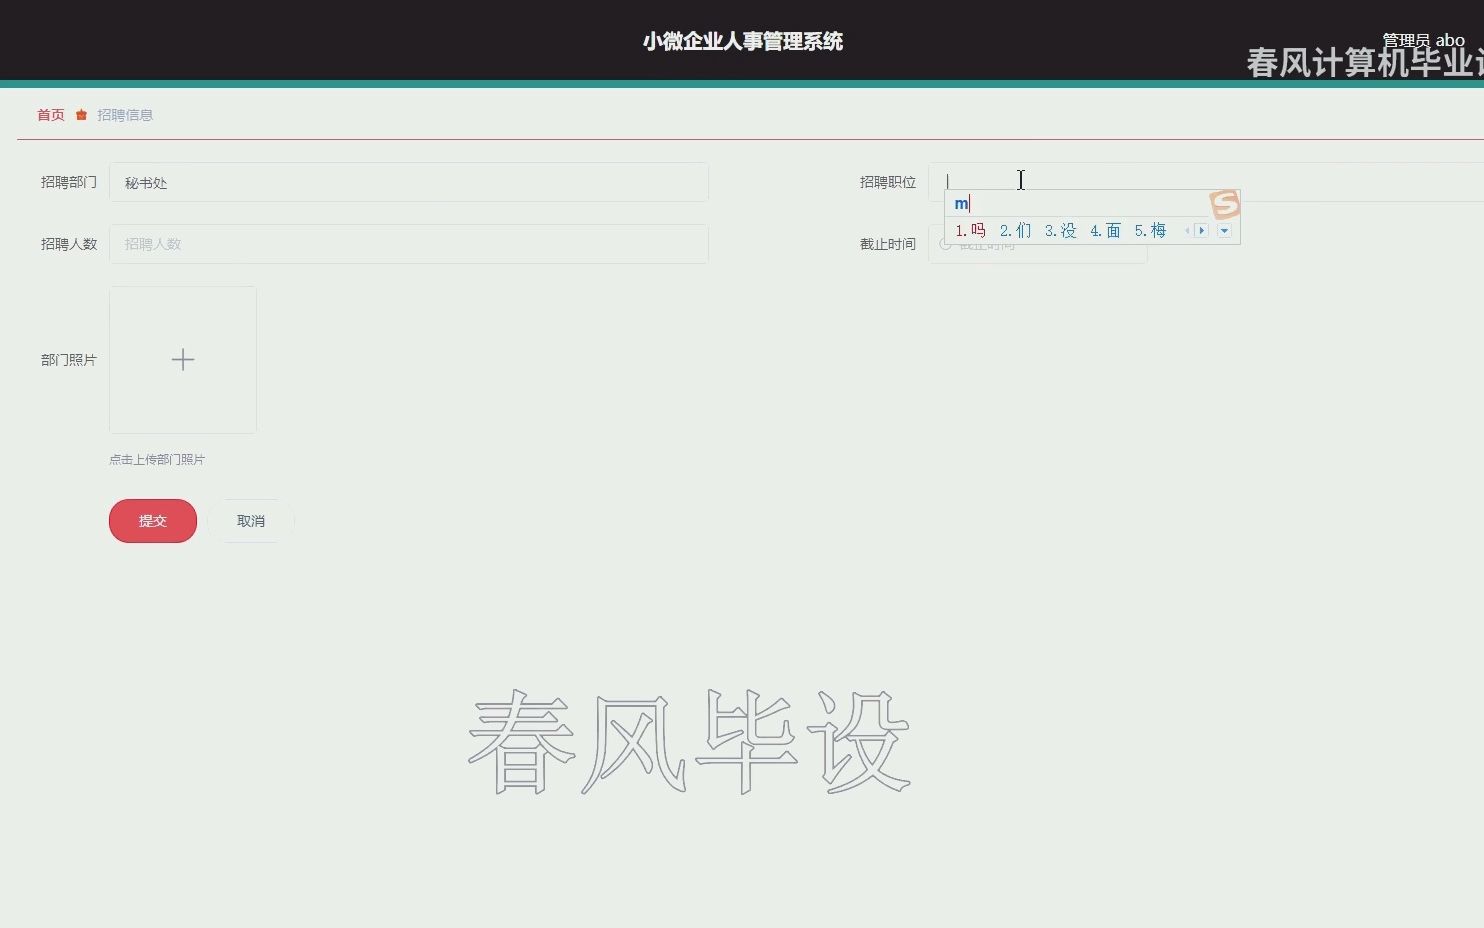Viewport: 1484px width, 928px height.
Task: Expand the IME candidate list dropdown arrow
Action: point(1224,231)
